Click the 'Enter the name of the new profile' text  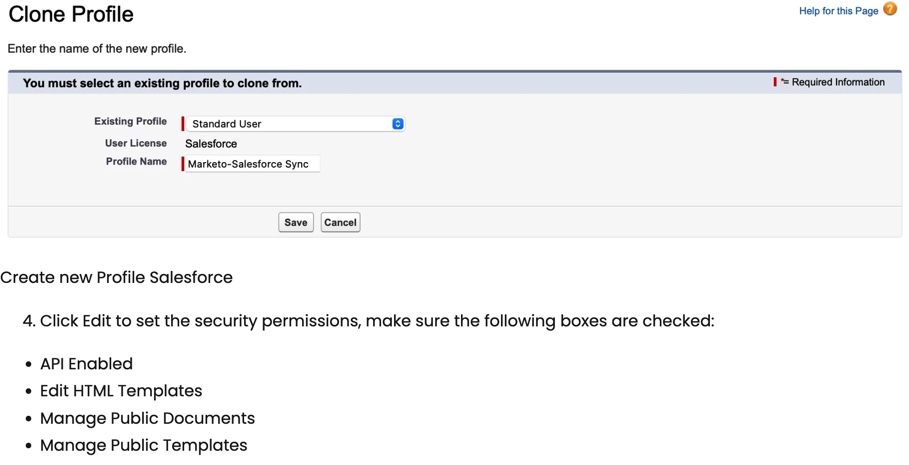(97, 49)
